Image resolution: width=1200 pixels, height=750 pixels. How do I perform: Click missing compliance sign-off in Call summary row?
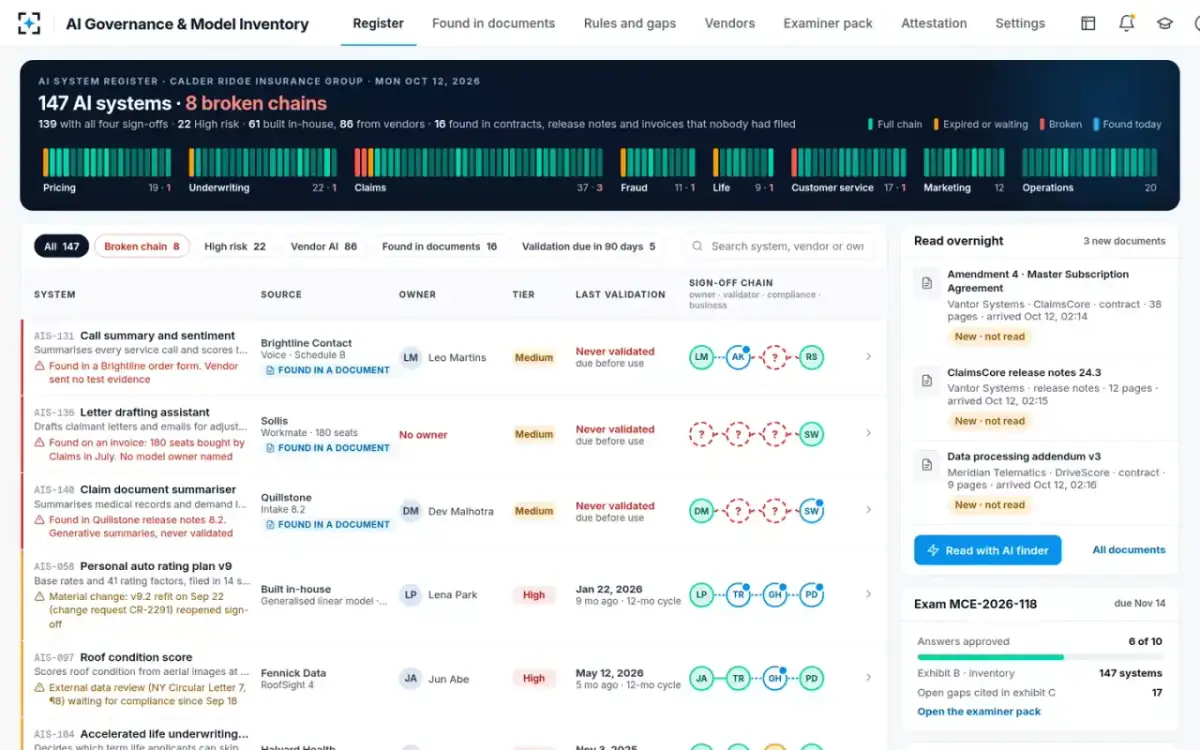[x=774, y=357]
